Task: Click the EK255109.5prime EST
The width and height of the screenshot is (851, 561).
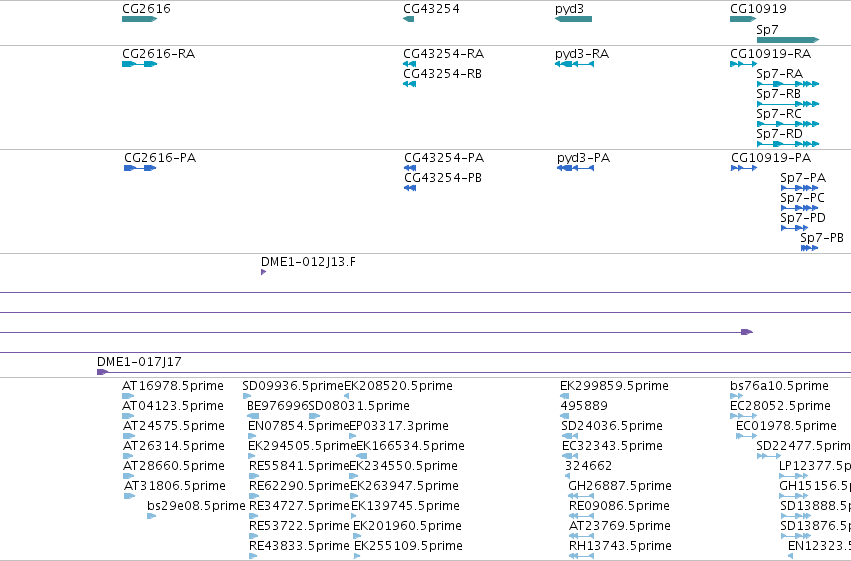Action: (357, 556)
